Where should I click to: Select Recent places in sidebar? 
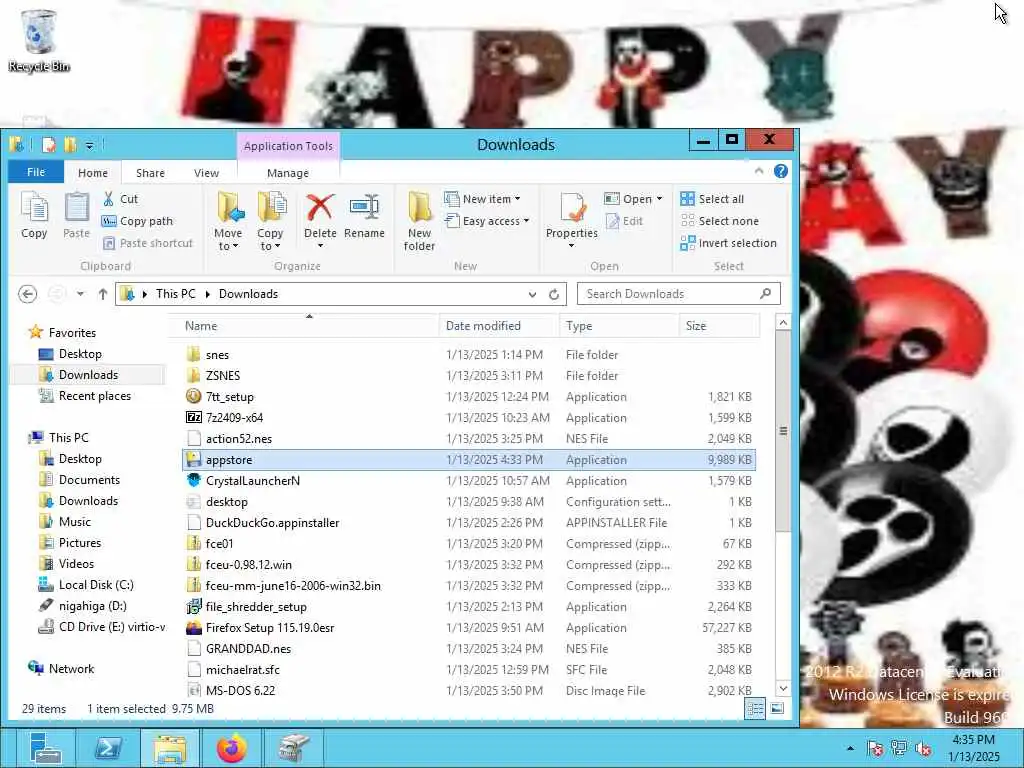click(x=95, y=396)
